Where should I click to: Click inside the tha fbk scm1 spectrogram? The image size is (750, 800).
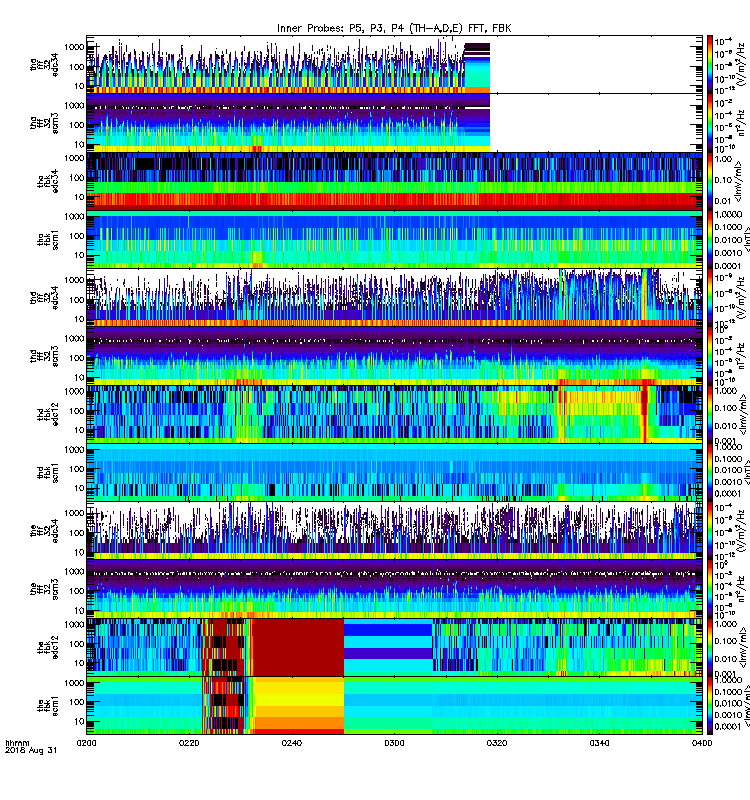(x=394, y=240)
